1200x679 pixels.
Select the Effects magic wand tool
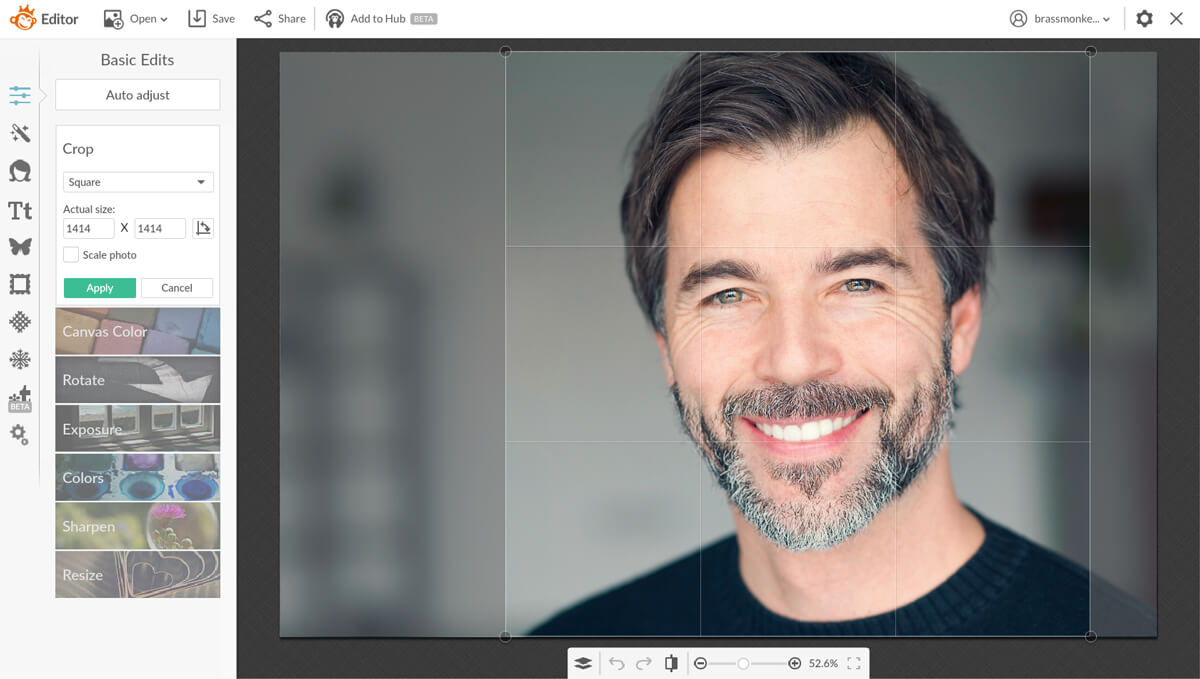(20, 132)
